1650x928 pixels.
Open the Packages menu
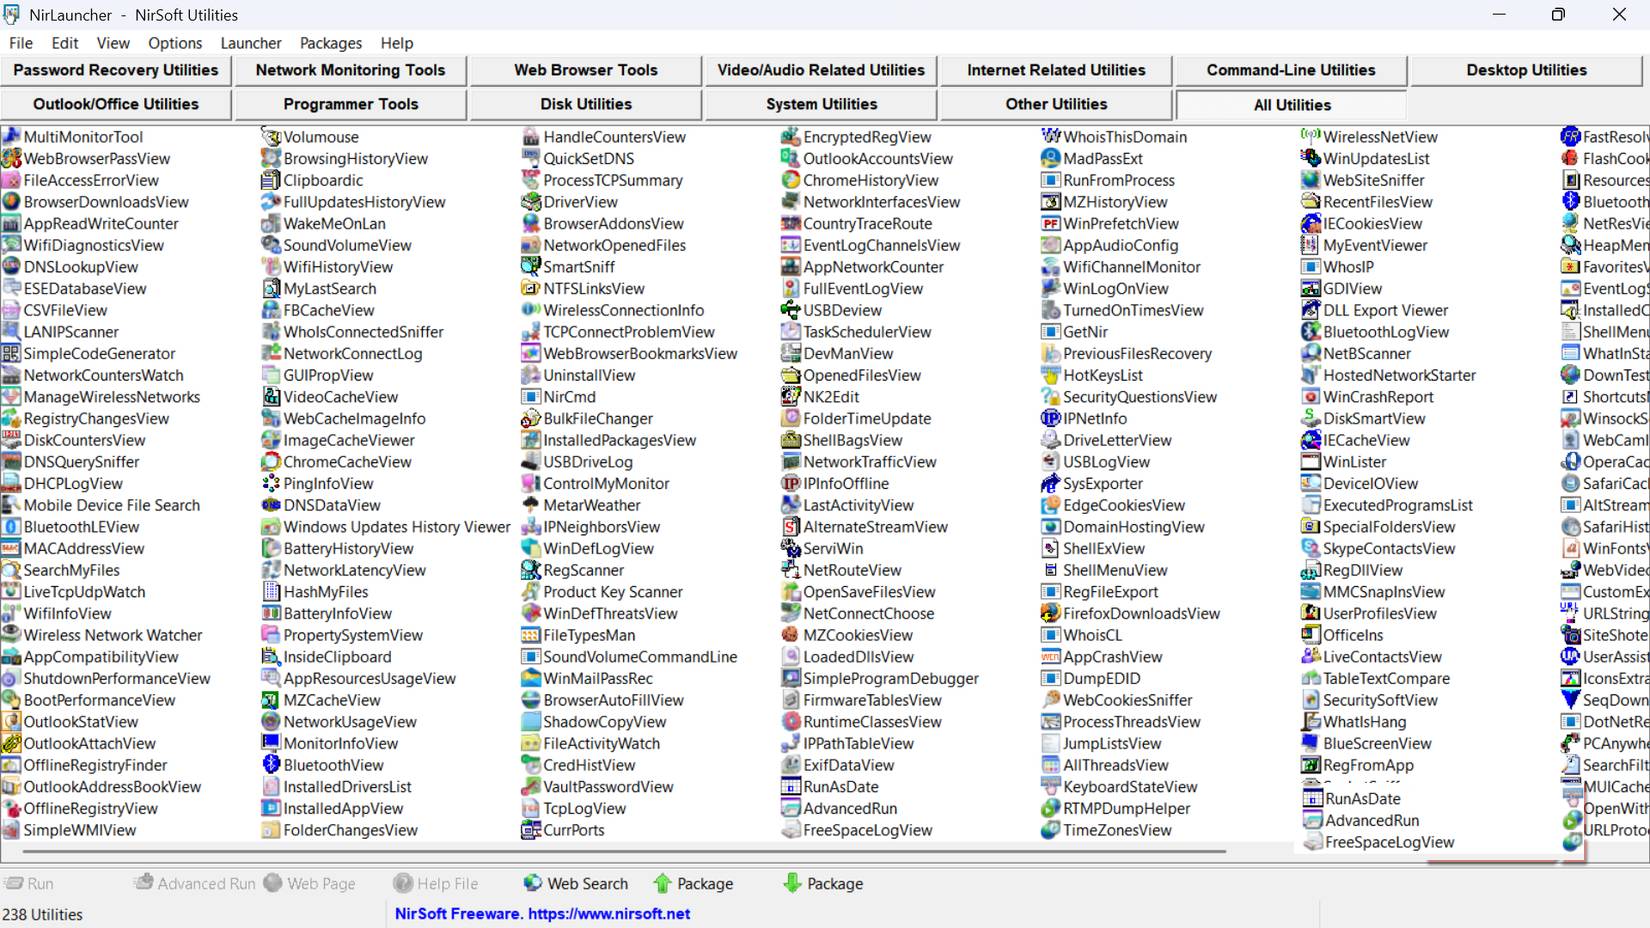[331, 43]
